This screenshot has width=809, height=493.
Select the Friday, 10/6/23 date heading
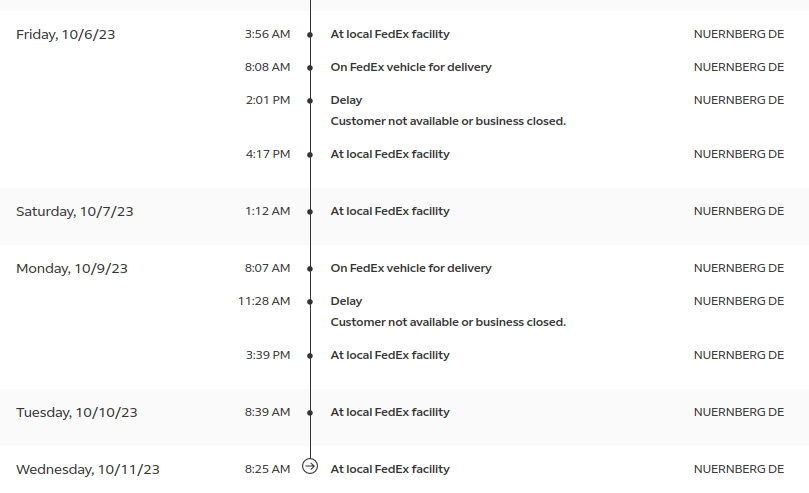66,35
